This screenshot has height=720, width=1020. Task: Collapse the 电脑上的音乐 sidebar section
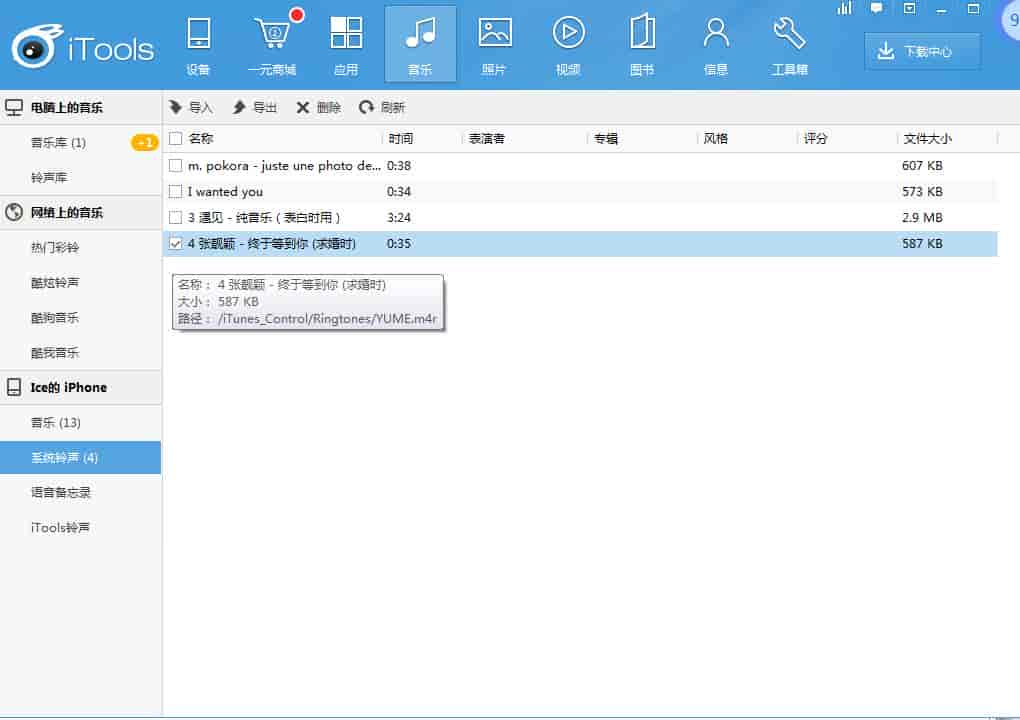(x=81, y=107)
